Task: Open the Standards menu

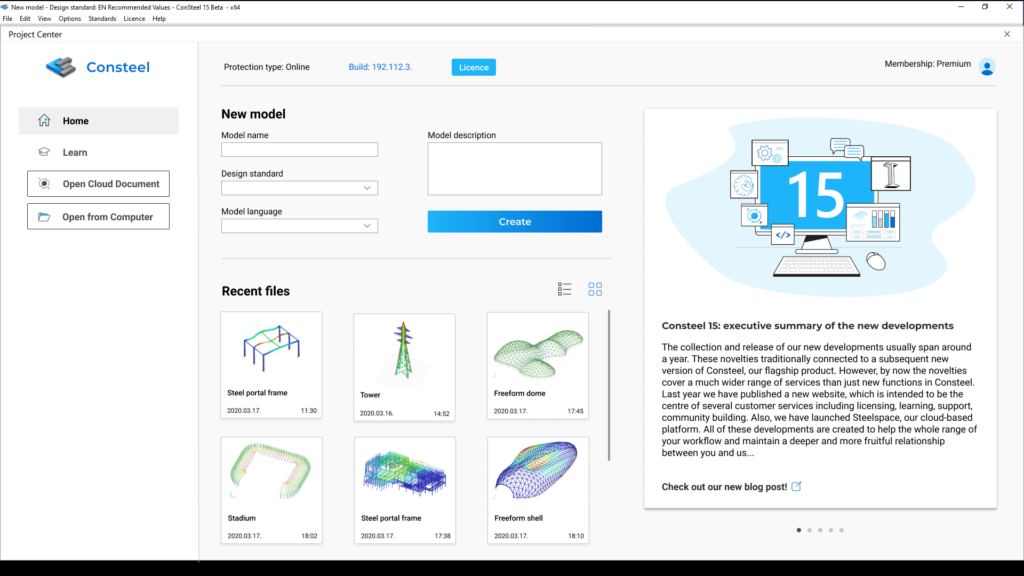Action: (x=102, y=19)
